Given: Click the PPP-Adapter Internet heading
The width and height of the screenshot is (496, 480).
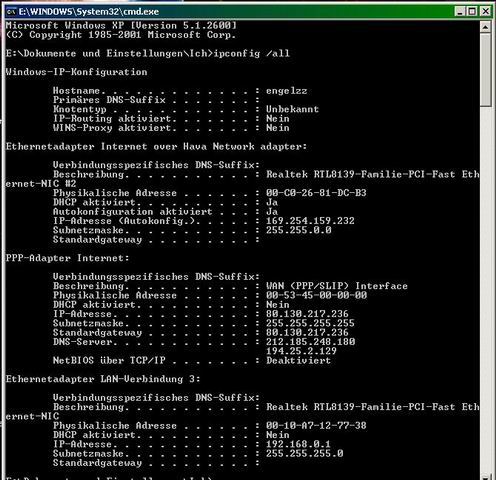Looking at the screenshot, I should click(67, 258).
